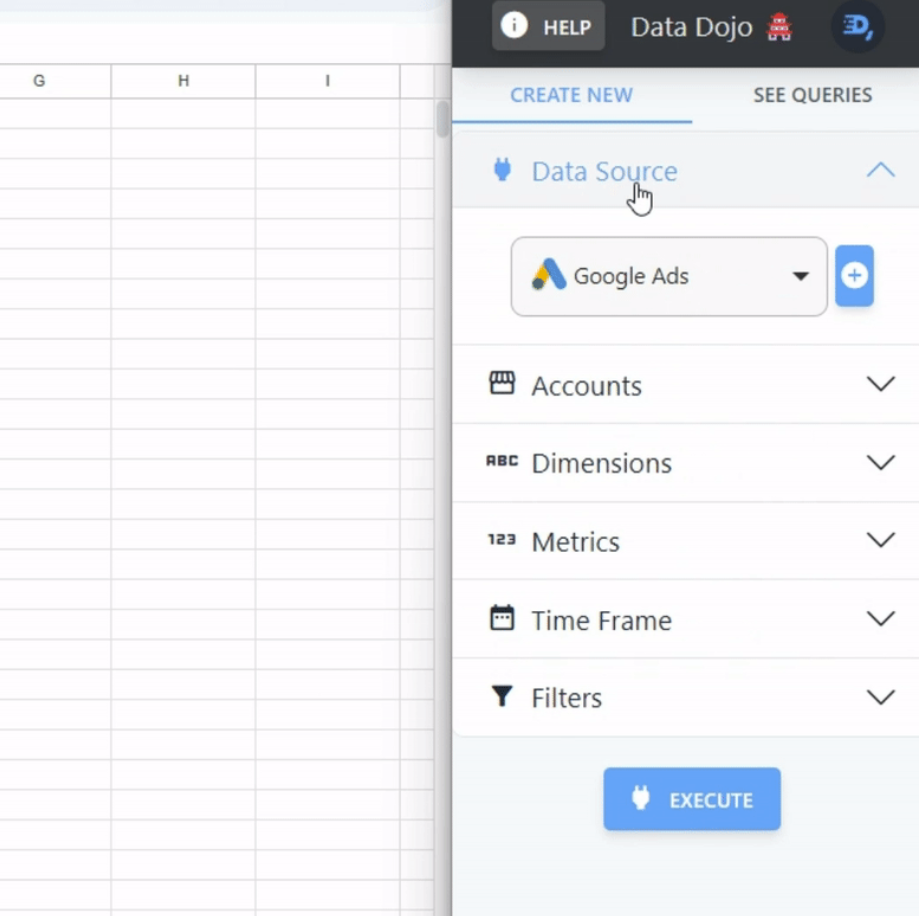Click the ABC icon next to Dimensions
Screen dimensions: 919x916
coord(502,461)
